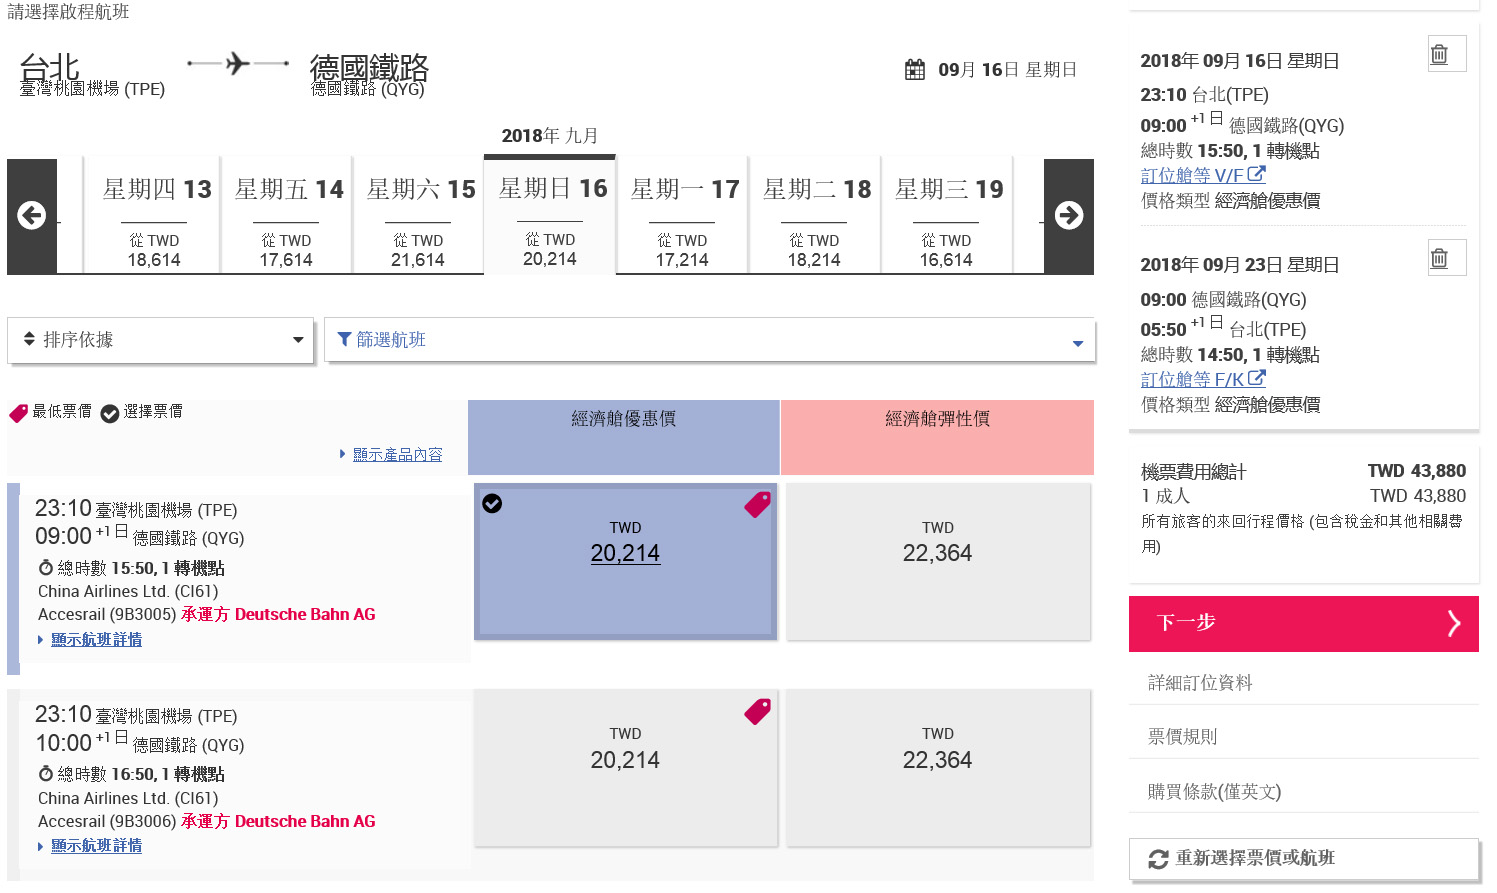Click refresh icon in 重新選擇票價或航班
The height and width of the screenshot is (893, 1497).
pos(1158,859)
